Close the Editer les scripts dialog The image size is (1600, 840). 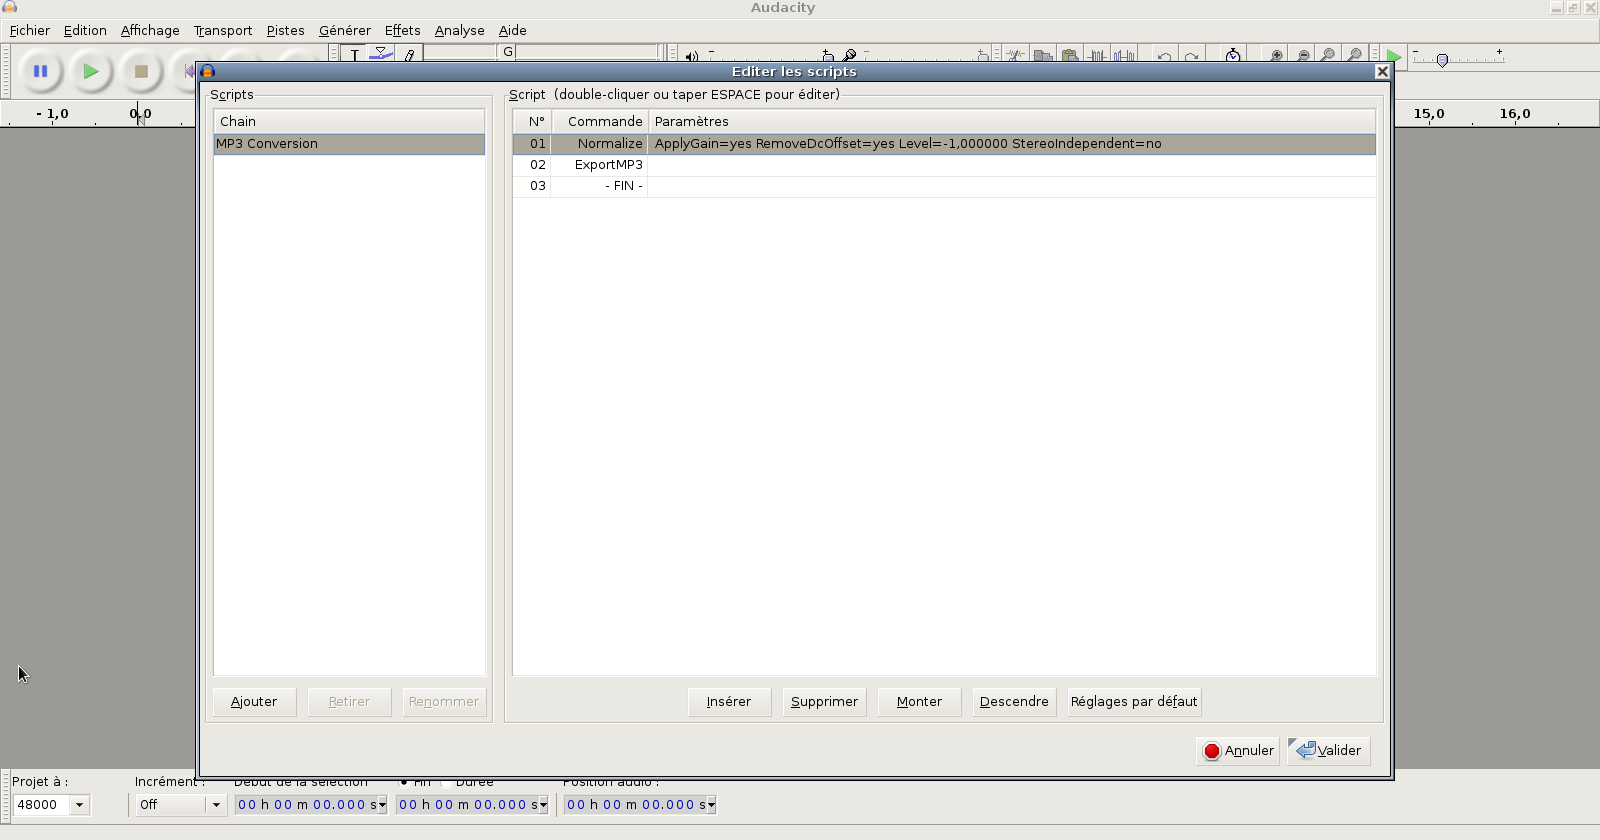(x=1382, y=71)
